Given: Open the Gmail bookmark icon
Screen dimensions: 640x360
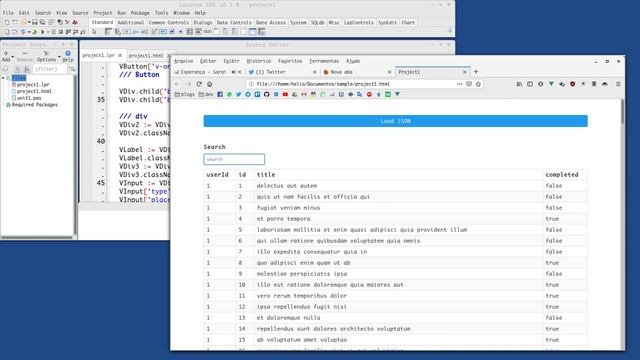Looking at the screenshot, I should coord(304,94).
